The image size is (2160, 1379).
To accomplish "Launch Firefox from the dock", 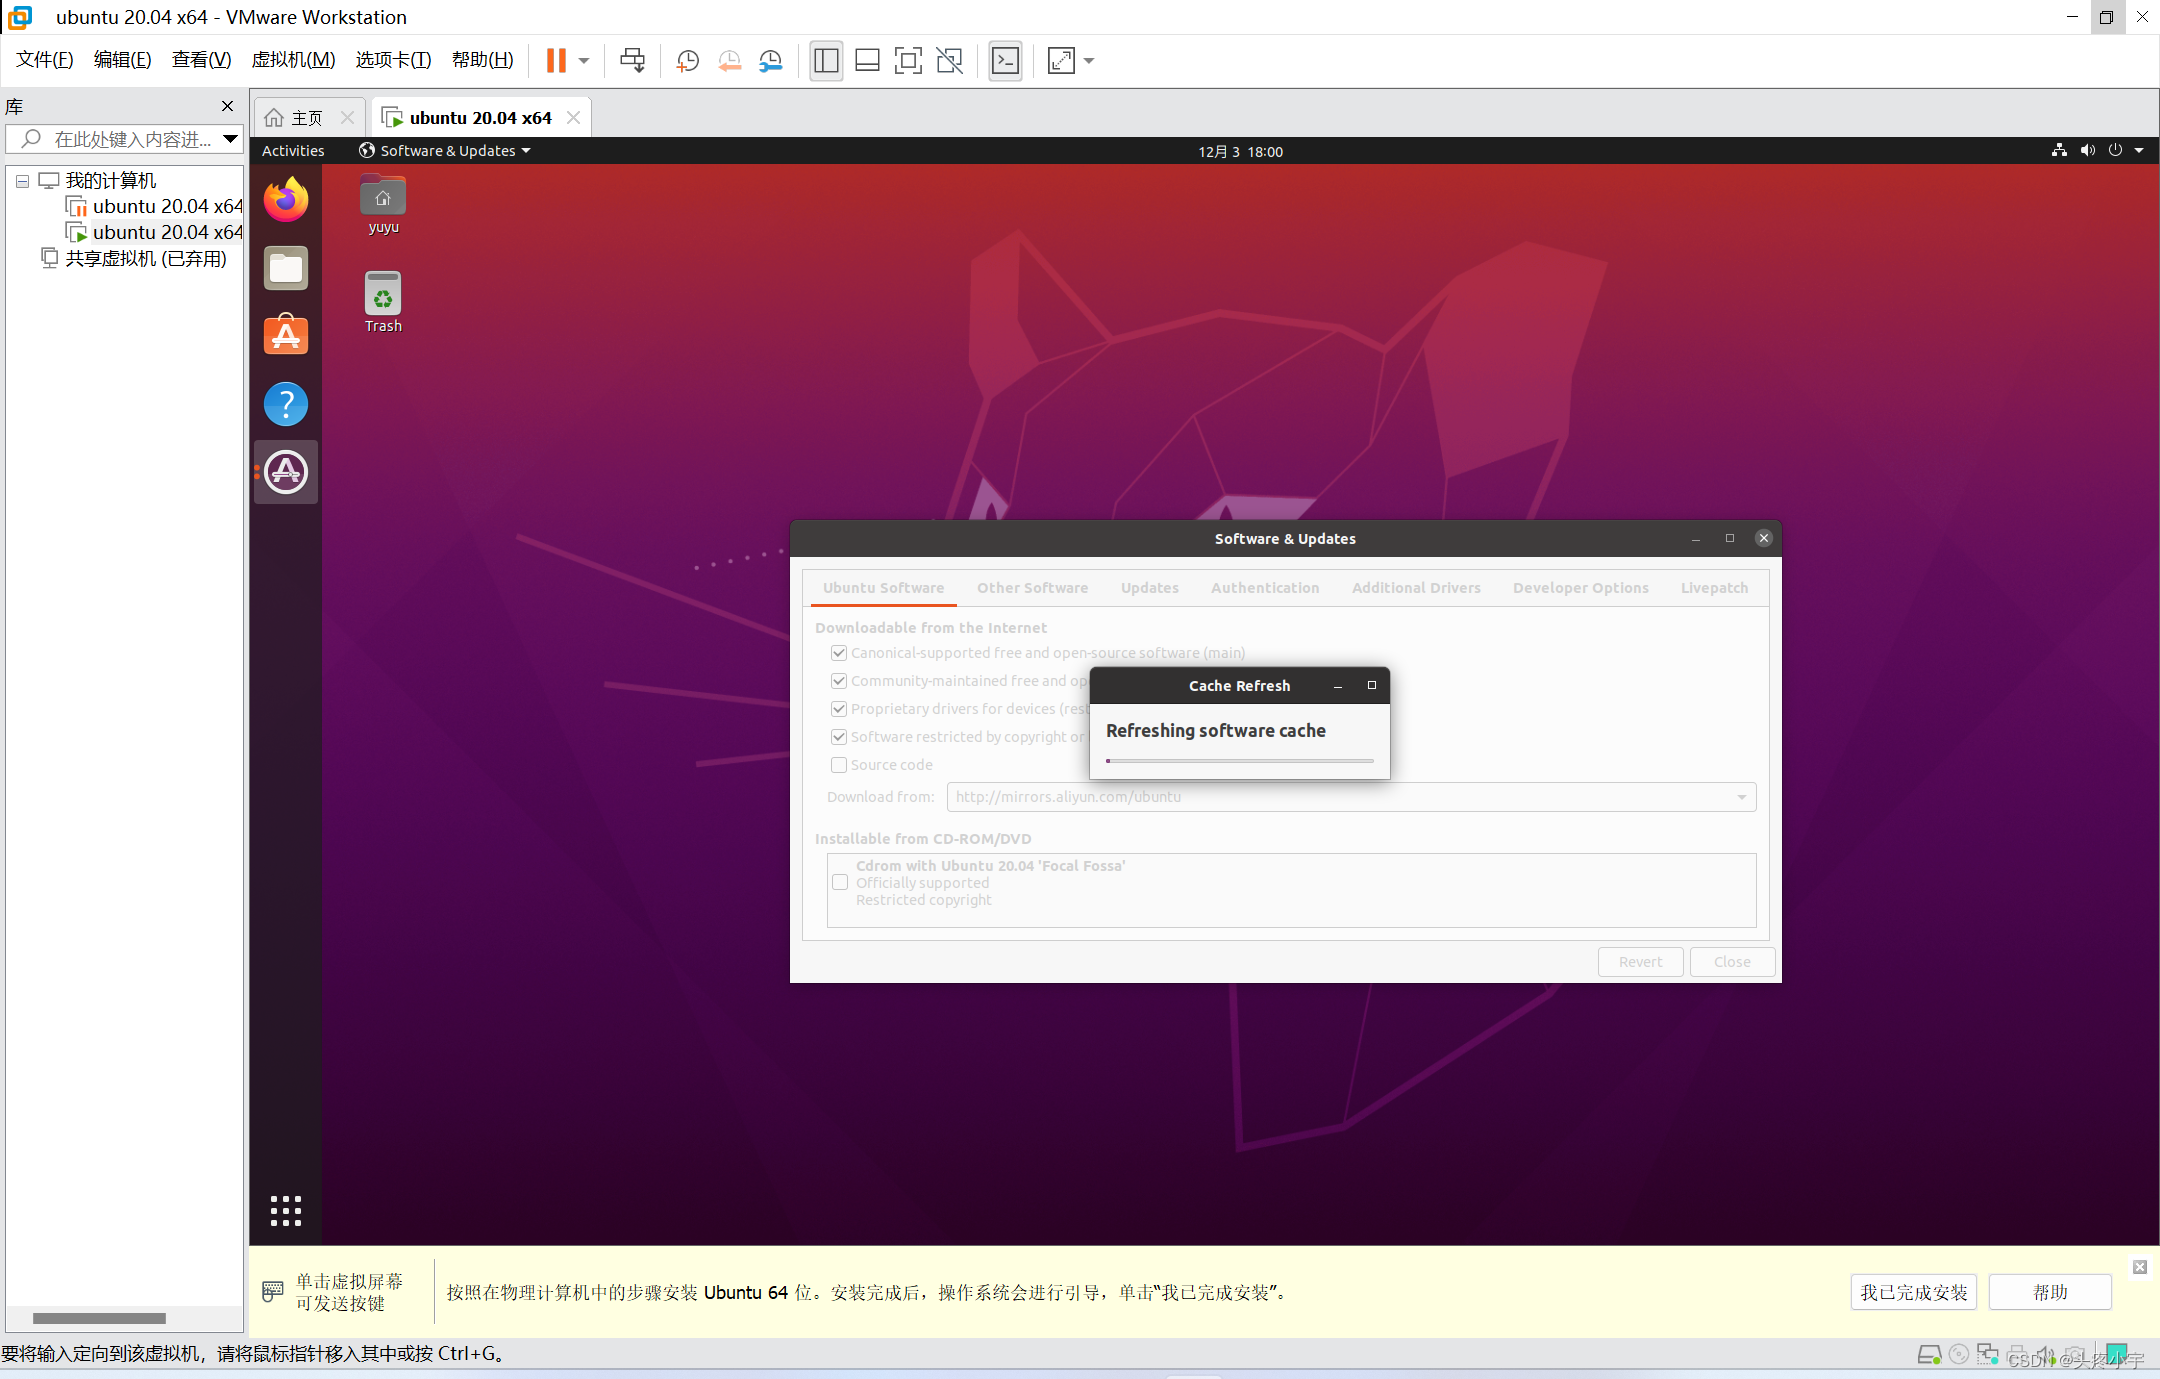I will tap(286, 199).
